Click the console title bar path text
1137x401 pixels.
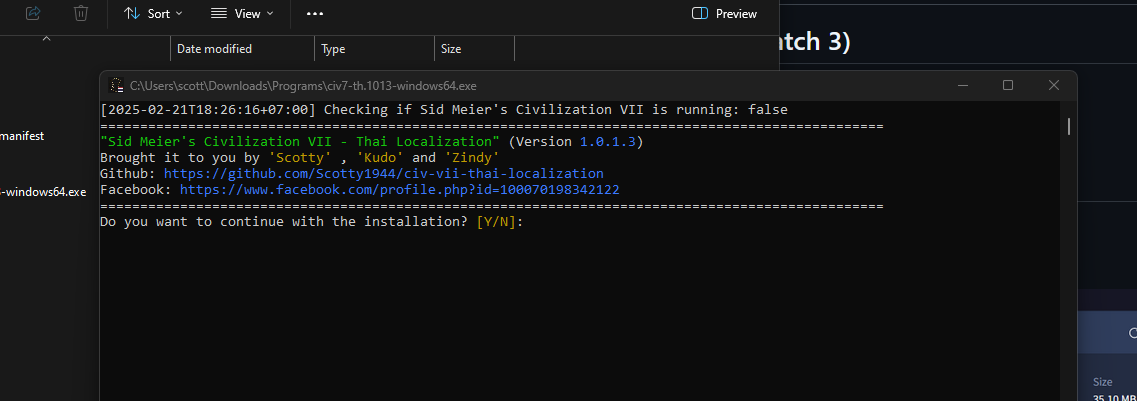(x=303, y=86)
